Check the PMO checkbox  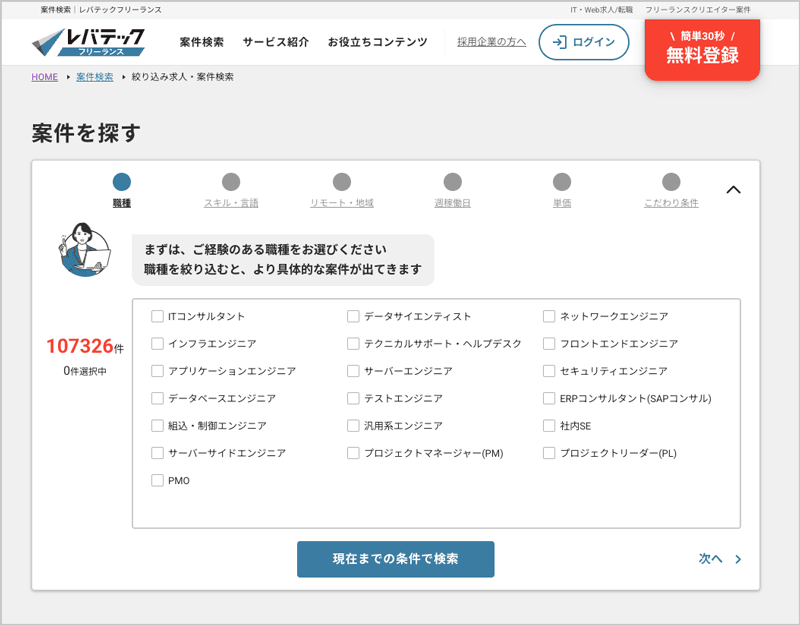[x=157, y=480]
